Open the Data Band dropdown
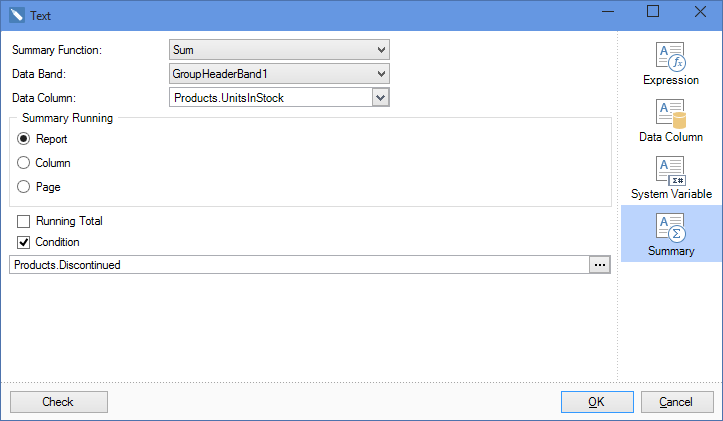This screenshot has height=421, width=723. (279, 74)
